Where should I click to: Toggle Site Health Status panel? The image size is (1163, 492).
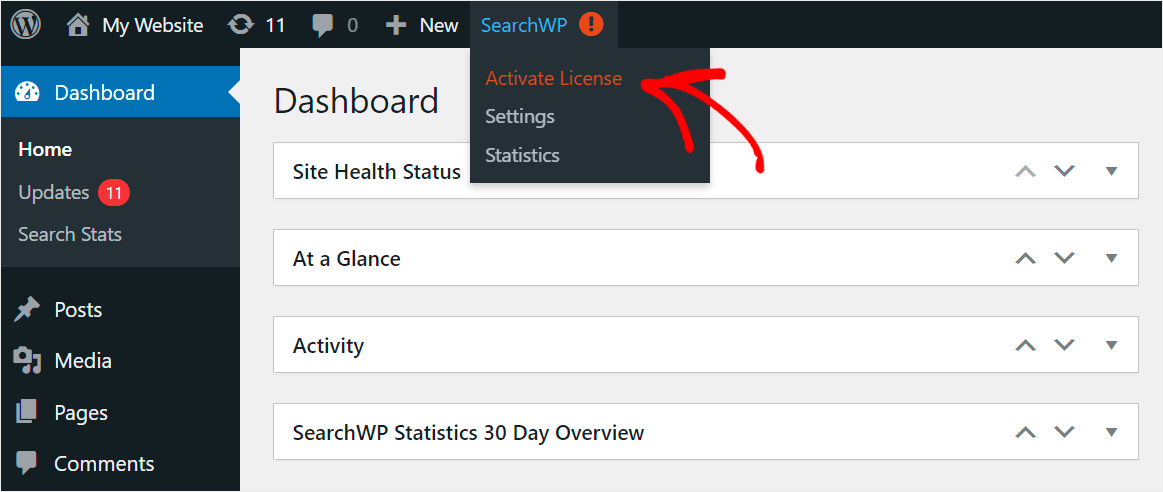(1110, 171)
